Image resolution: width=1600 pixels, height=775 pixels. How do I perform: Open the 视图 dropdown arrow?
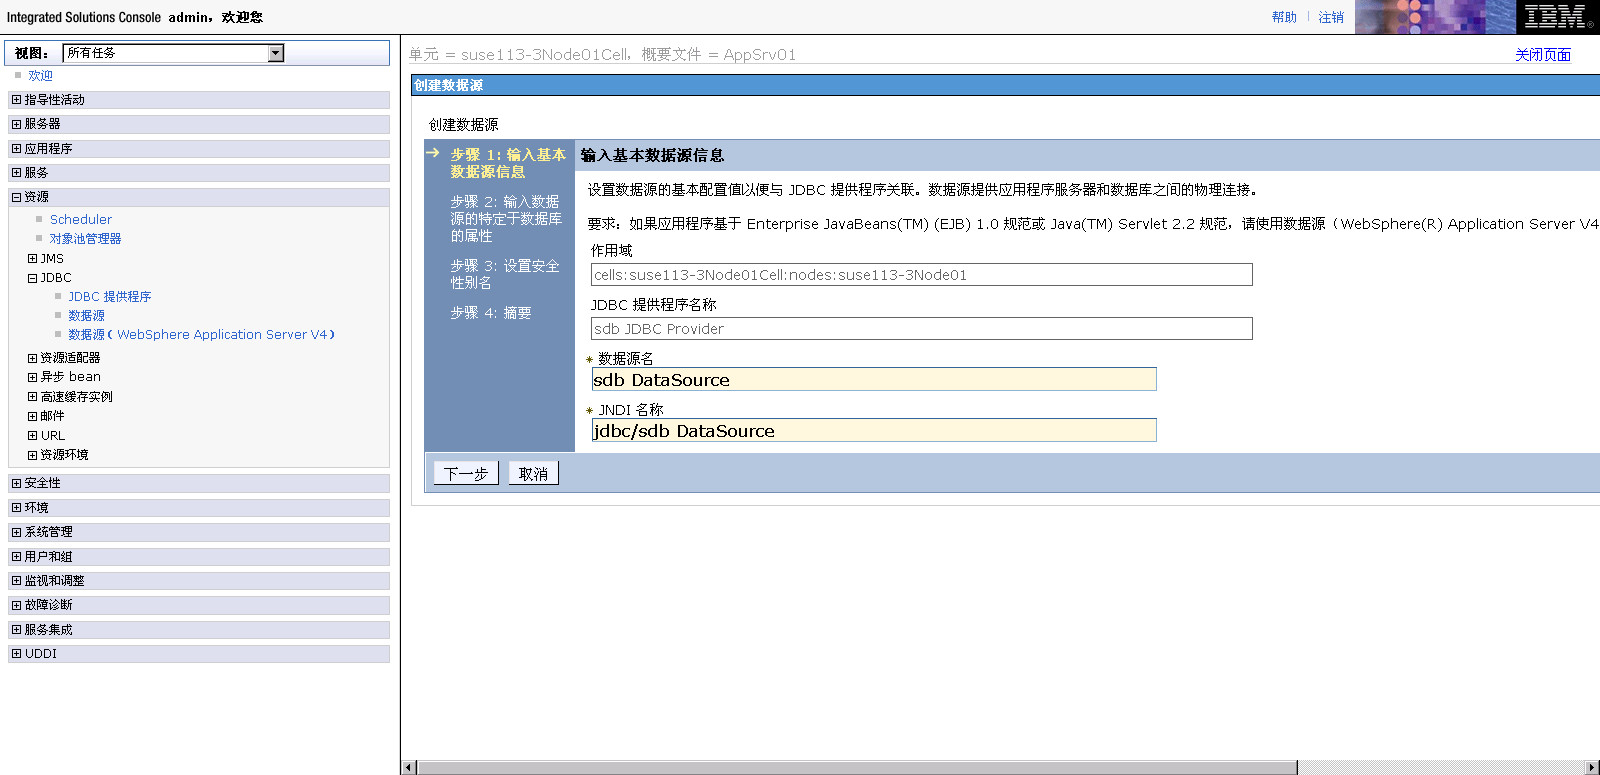(276, 53)
